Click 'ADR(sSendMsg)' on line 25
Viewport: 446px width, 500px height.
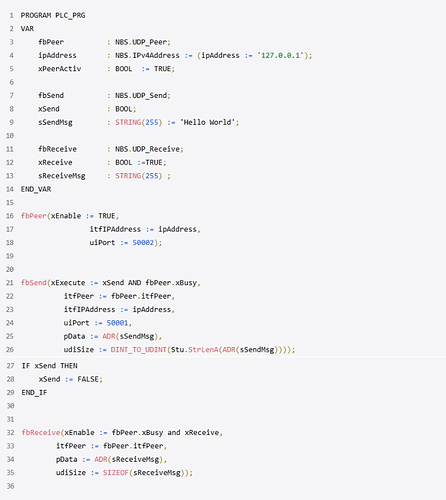pos(130,336)
